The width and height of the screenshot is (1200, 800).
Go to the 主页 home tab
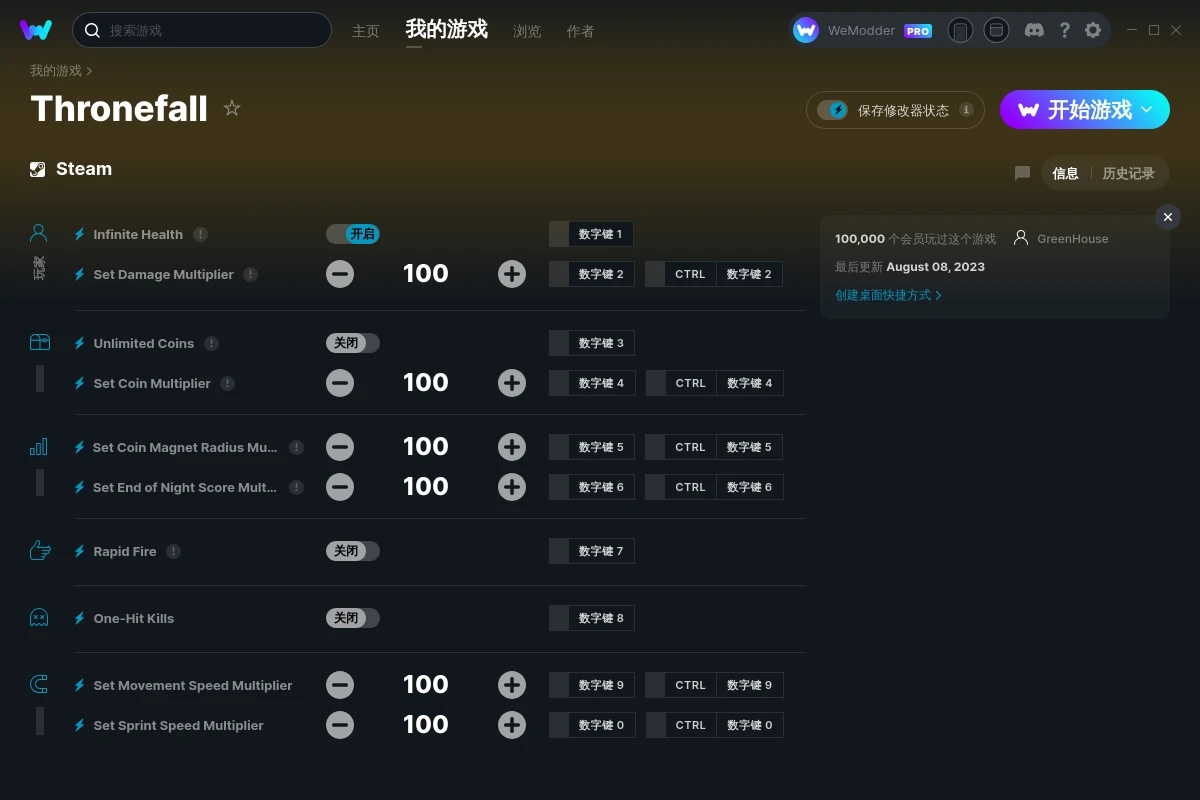366,31
